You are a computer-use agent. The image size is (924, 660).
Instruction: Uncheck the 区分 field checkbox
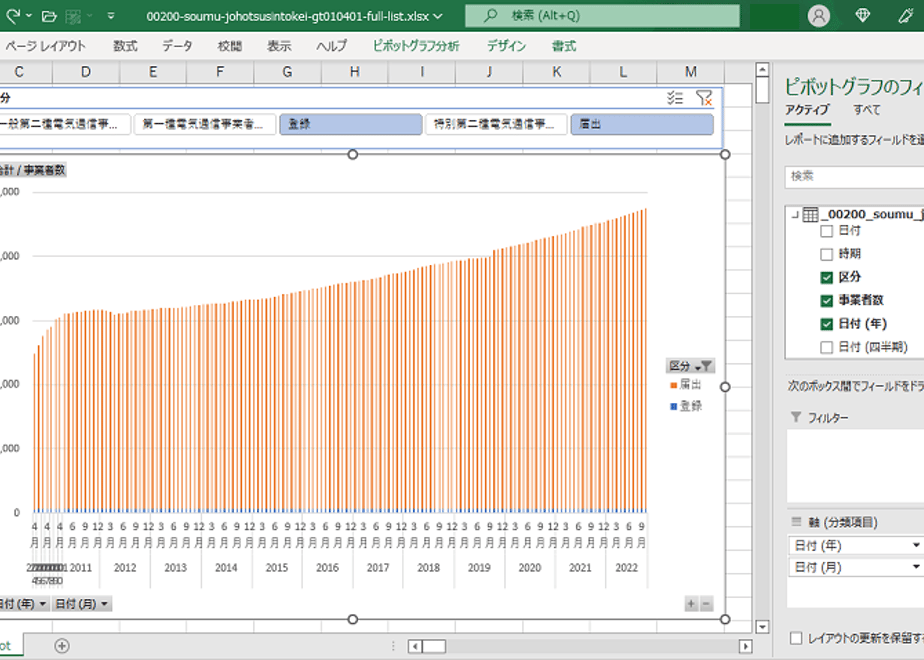tap(827, 278)
